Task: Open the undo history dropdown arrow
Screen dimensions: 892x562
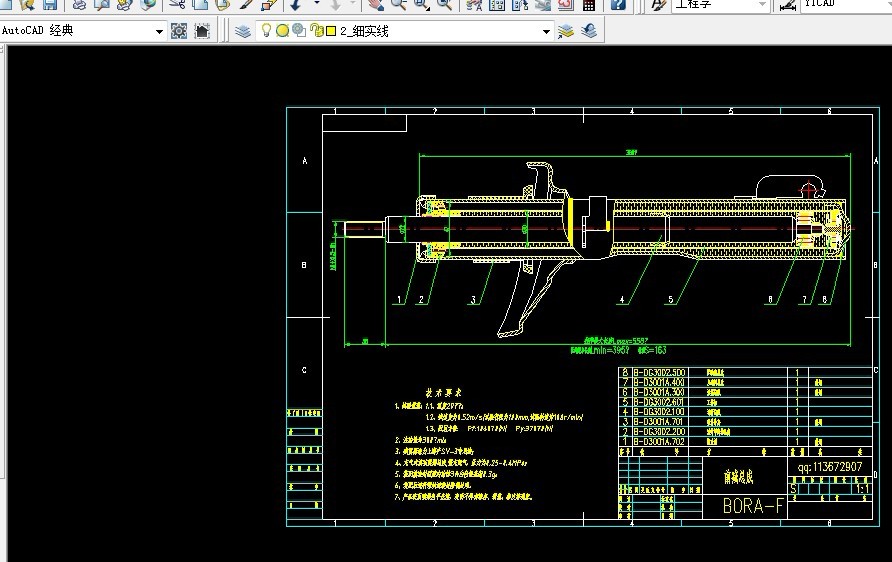Action: (317, 4)
